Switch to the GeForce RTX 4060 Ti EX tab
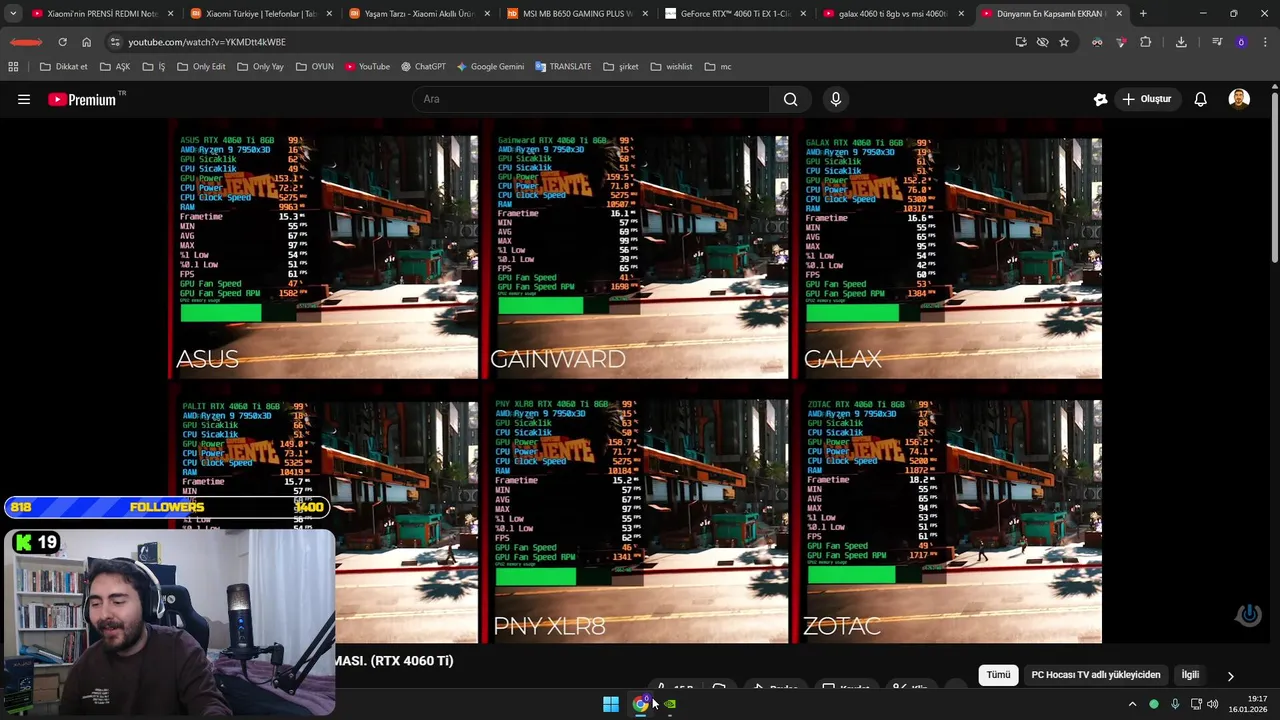This screenshot has height=720, width=1280. tap(735, 14)
